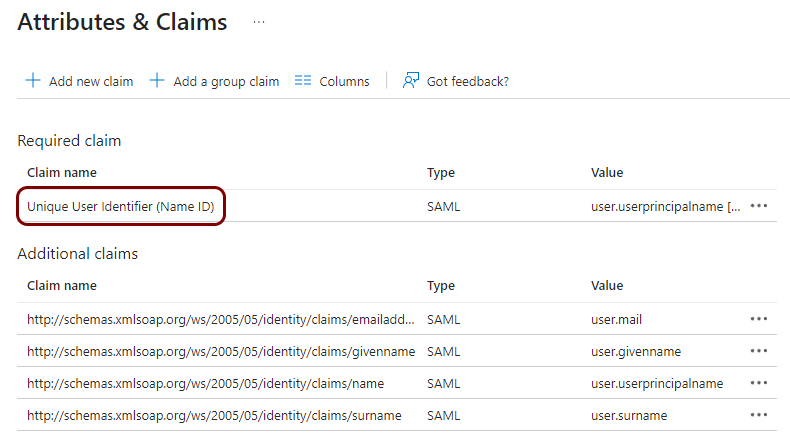790x448 pixels.
Task: Open the ellipsis menu next to the page title
Action: [x=259, y=22]
